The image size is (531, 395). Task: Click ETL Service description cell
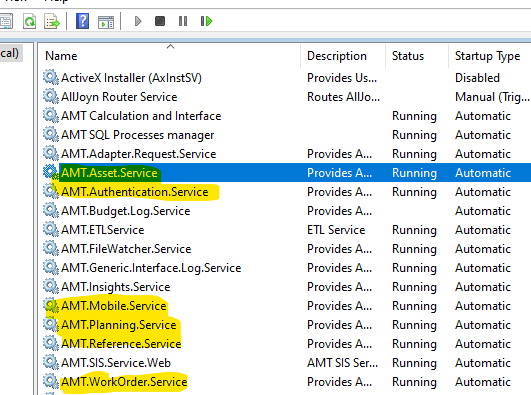tap(336, 230)
